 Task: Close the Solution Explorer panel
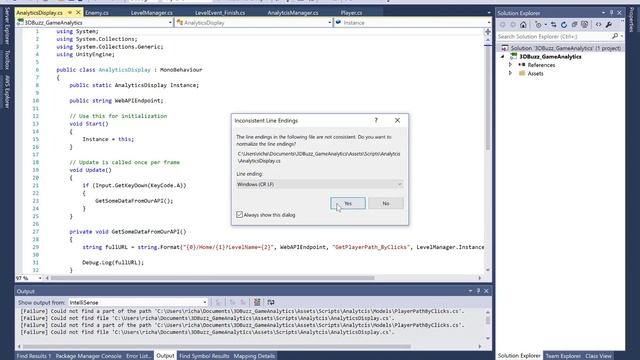(x=619, y=13)
